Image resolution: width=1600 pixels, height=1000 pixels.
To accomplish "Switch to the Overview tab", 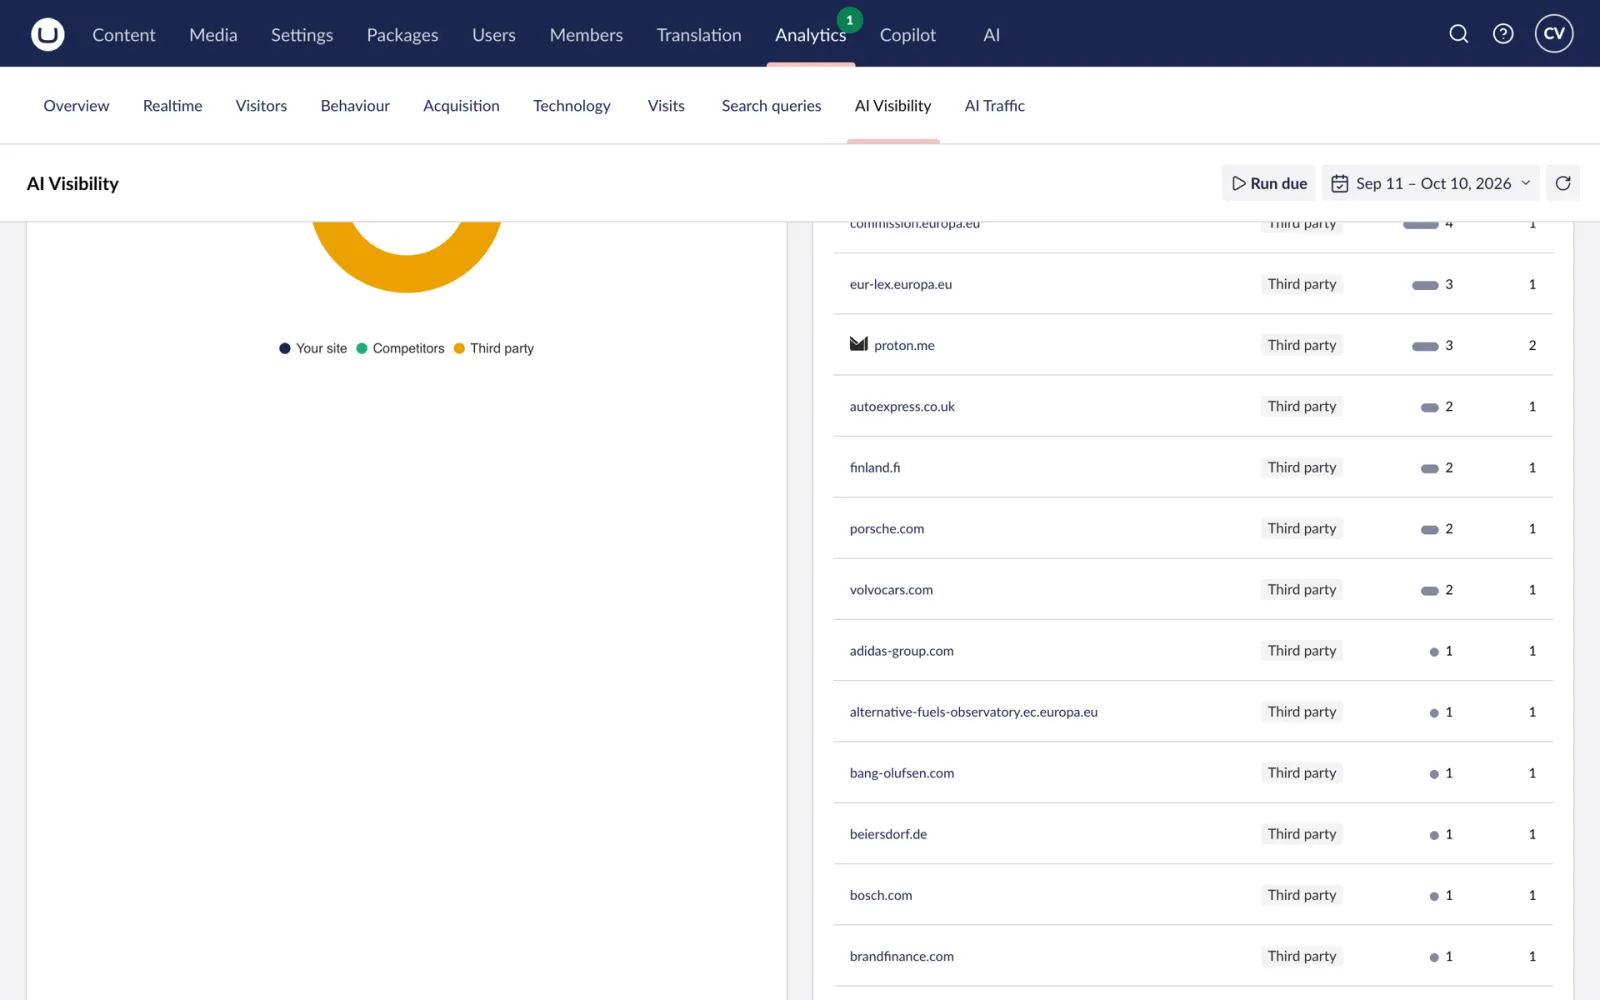I will point(77,106).
